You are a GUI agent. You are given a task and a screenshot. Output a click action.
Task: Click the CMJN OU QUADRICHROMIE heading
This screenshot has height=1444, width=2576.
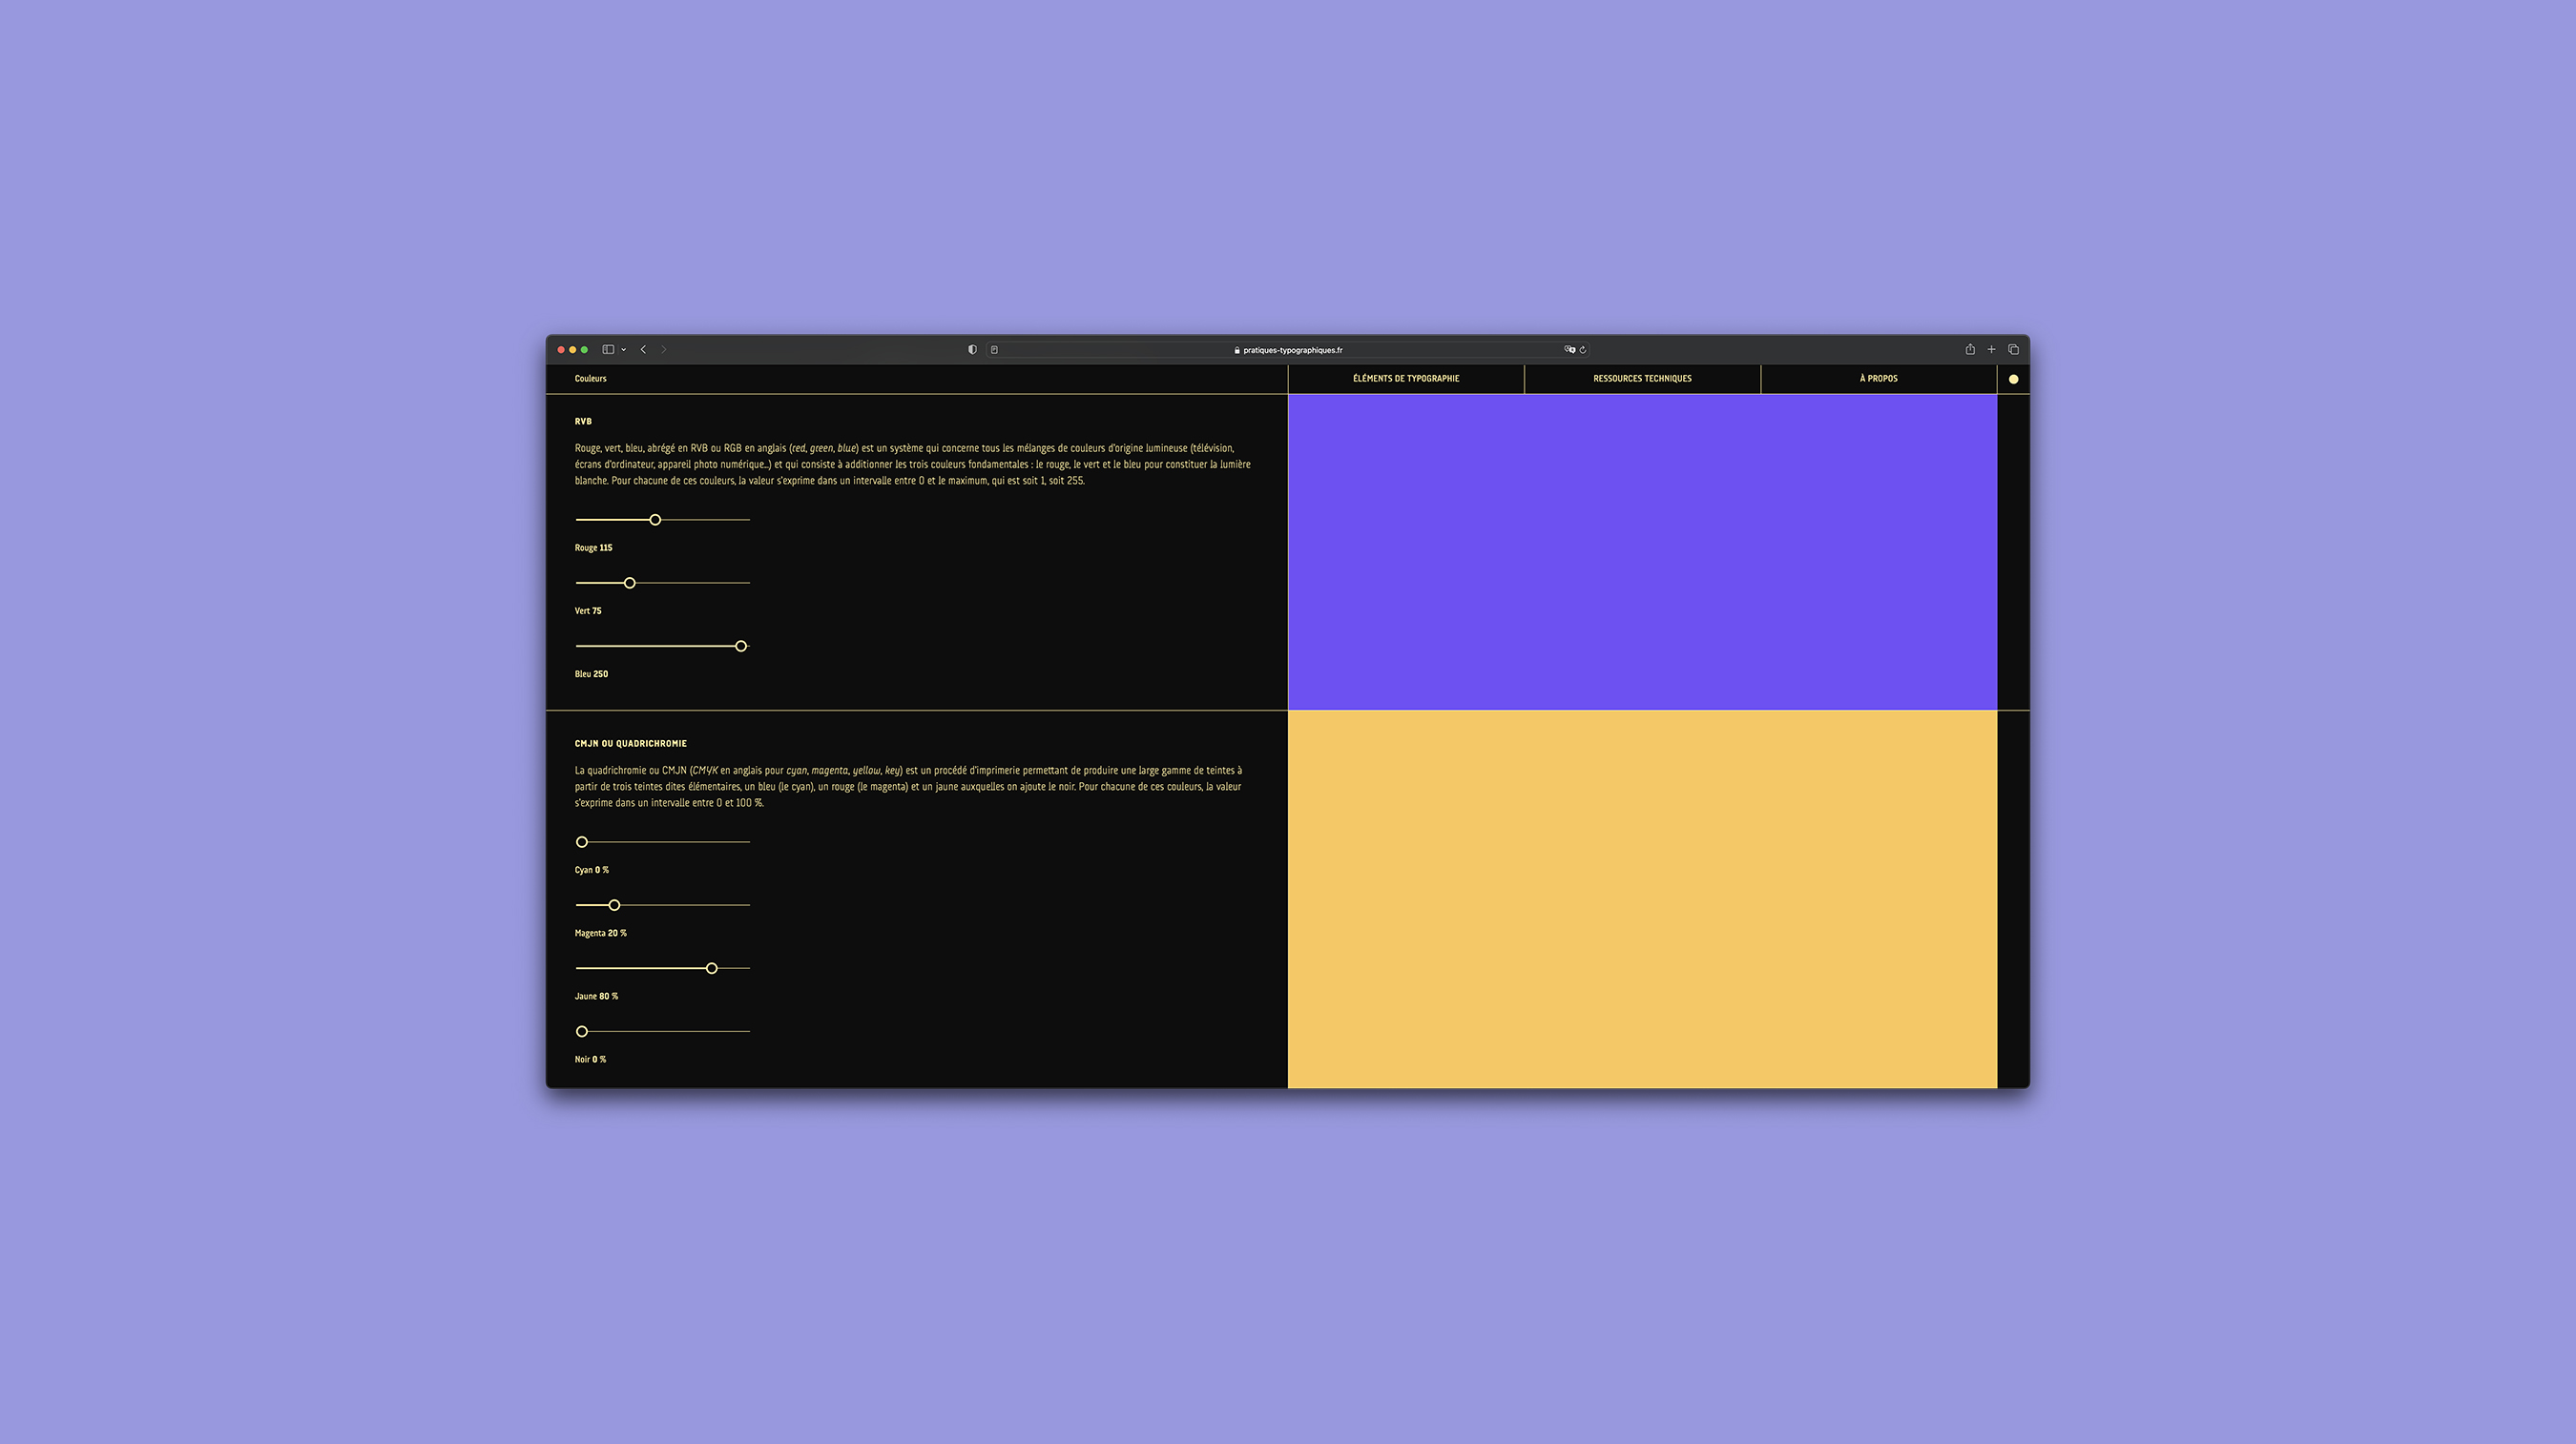click(630, 743)
